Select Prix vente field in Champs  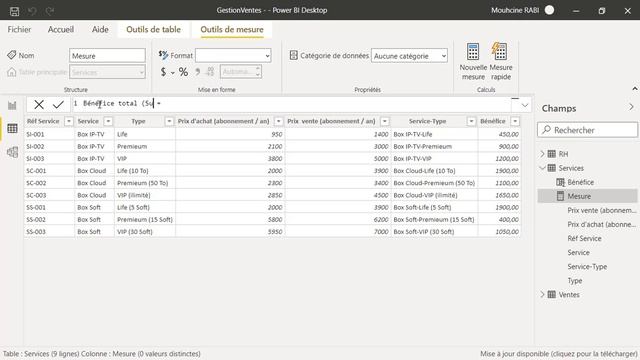click(602, 210)
